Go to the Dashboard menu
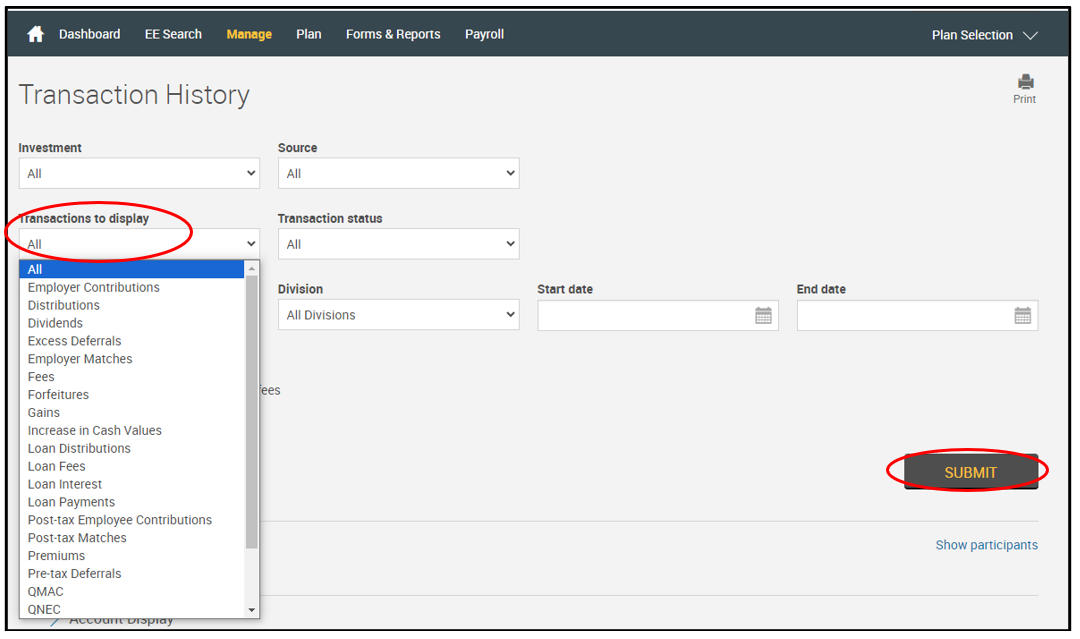This screenshot has height=639, width=1080. coord(89,35)
